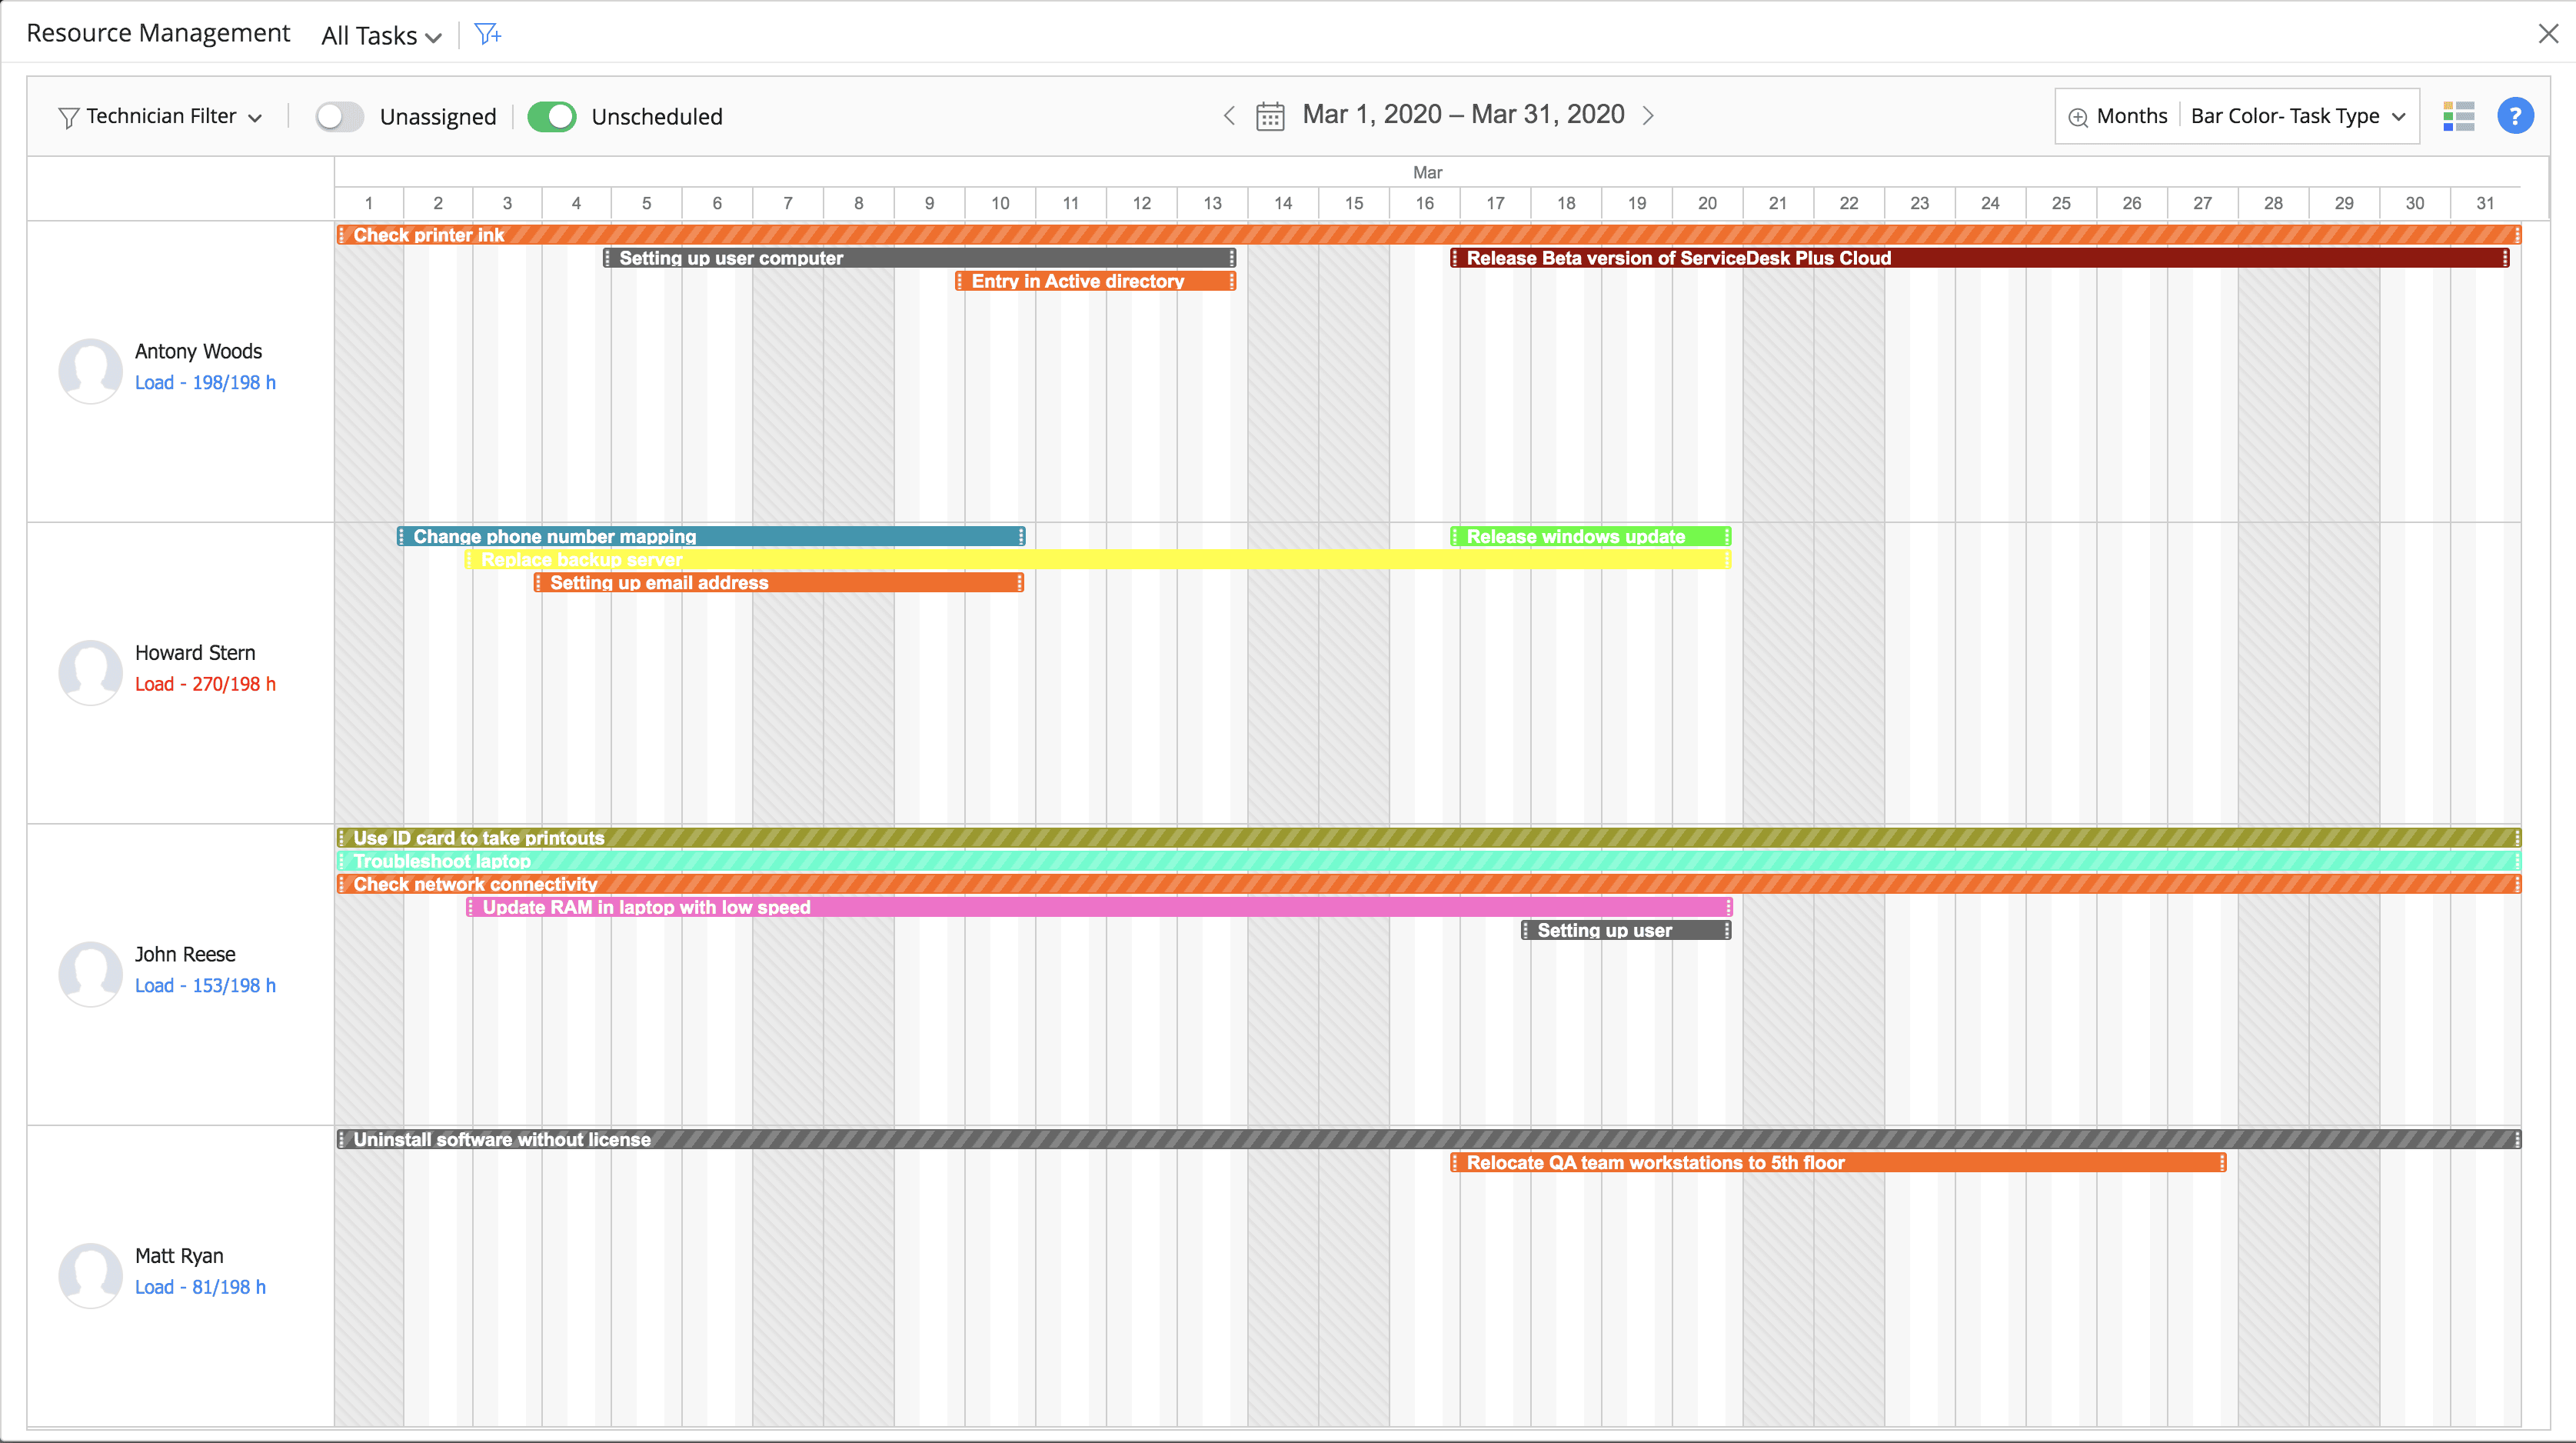Open the calendar date picker icon
Viewport: 2576px width, 1443px height.
click(1270, 117)
